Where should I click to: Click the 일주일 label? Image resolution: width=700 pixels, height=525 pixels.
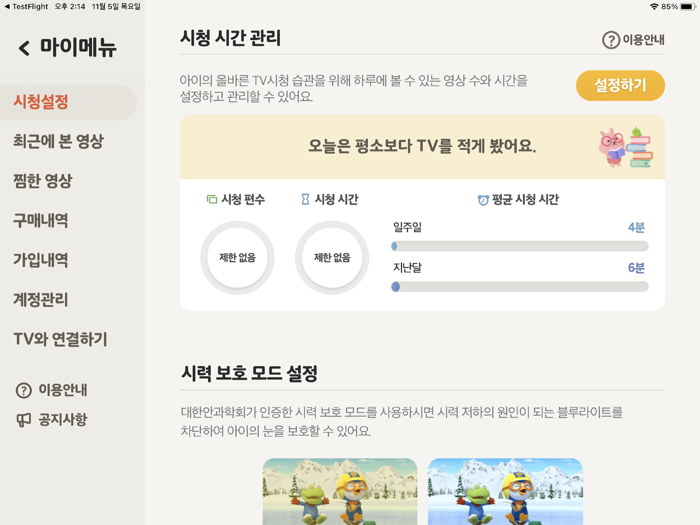click(x=407, y=228)
